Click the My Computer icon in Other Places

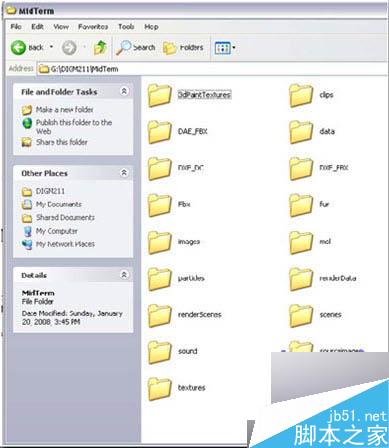coord(28,231)
